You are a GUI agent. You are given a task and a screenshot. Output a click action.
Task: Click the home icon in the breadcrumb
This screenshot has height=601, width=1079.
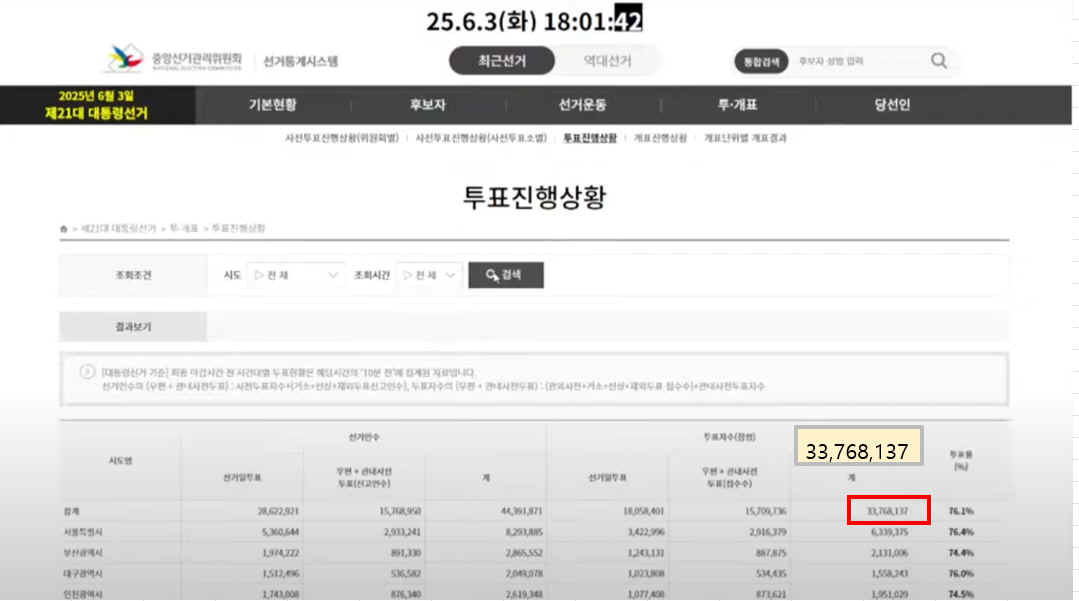coord(64,229)
